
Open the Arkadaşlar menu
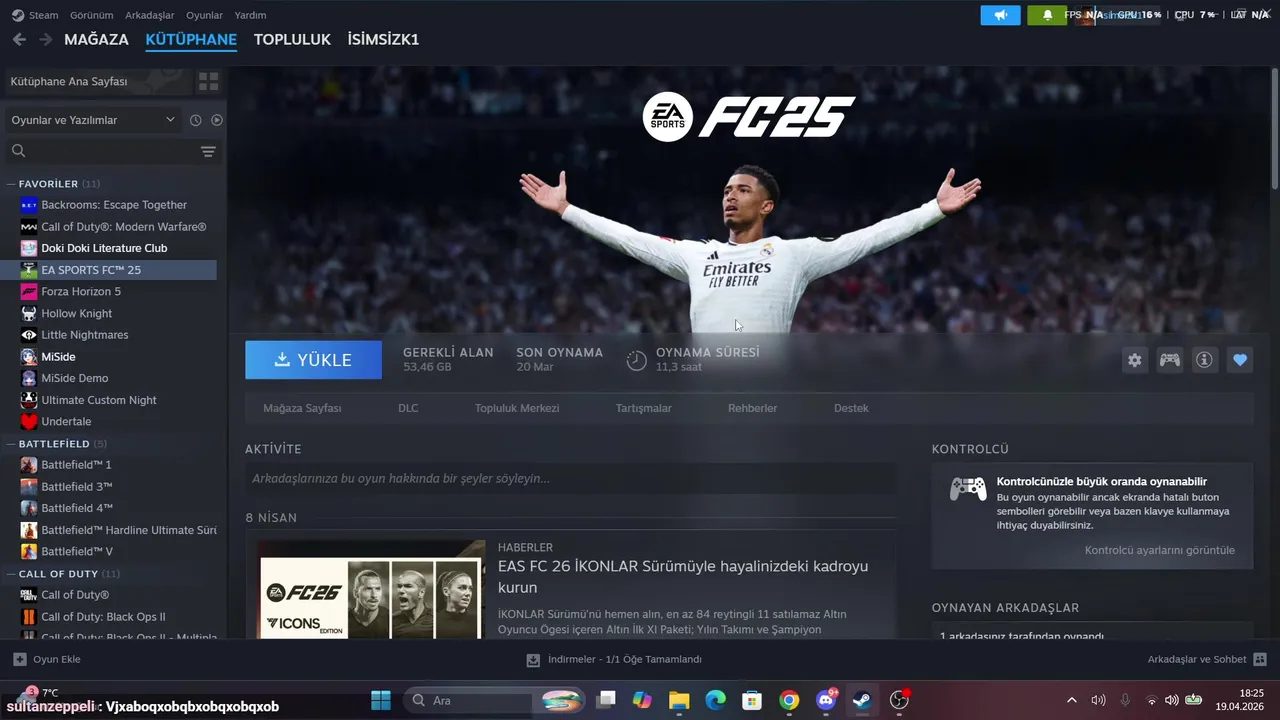(150, 15)
